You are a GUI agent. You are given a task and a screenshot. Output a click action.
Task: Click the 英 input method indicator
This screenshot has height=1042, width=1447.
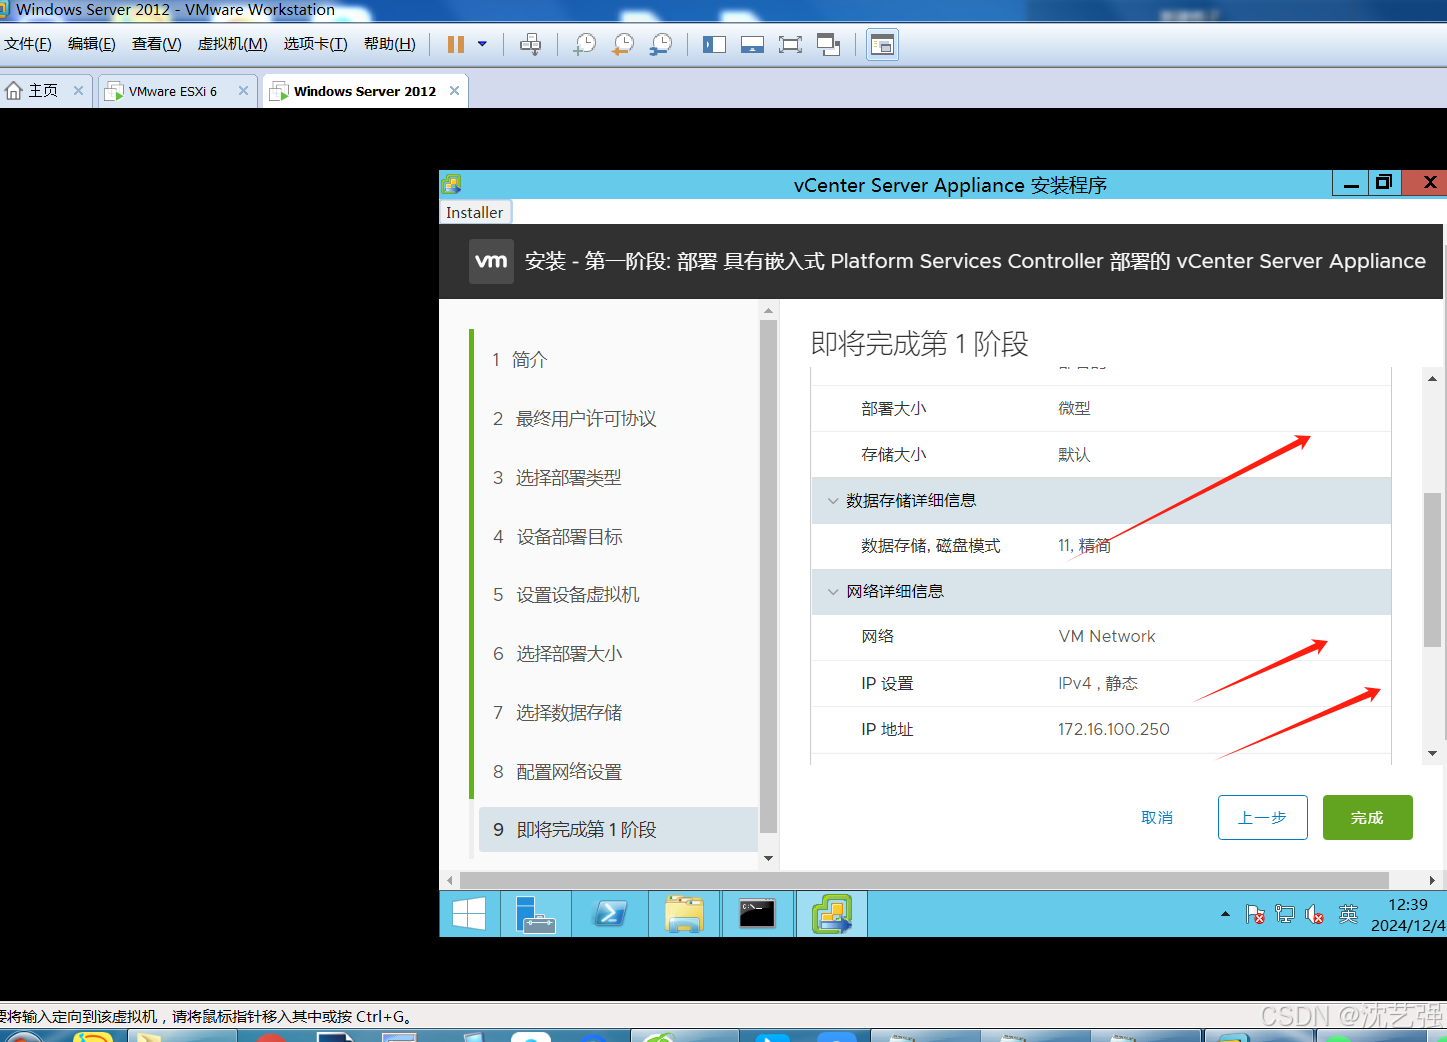(x=1348, y=914)
